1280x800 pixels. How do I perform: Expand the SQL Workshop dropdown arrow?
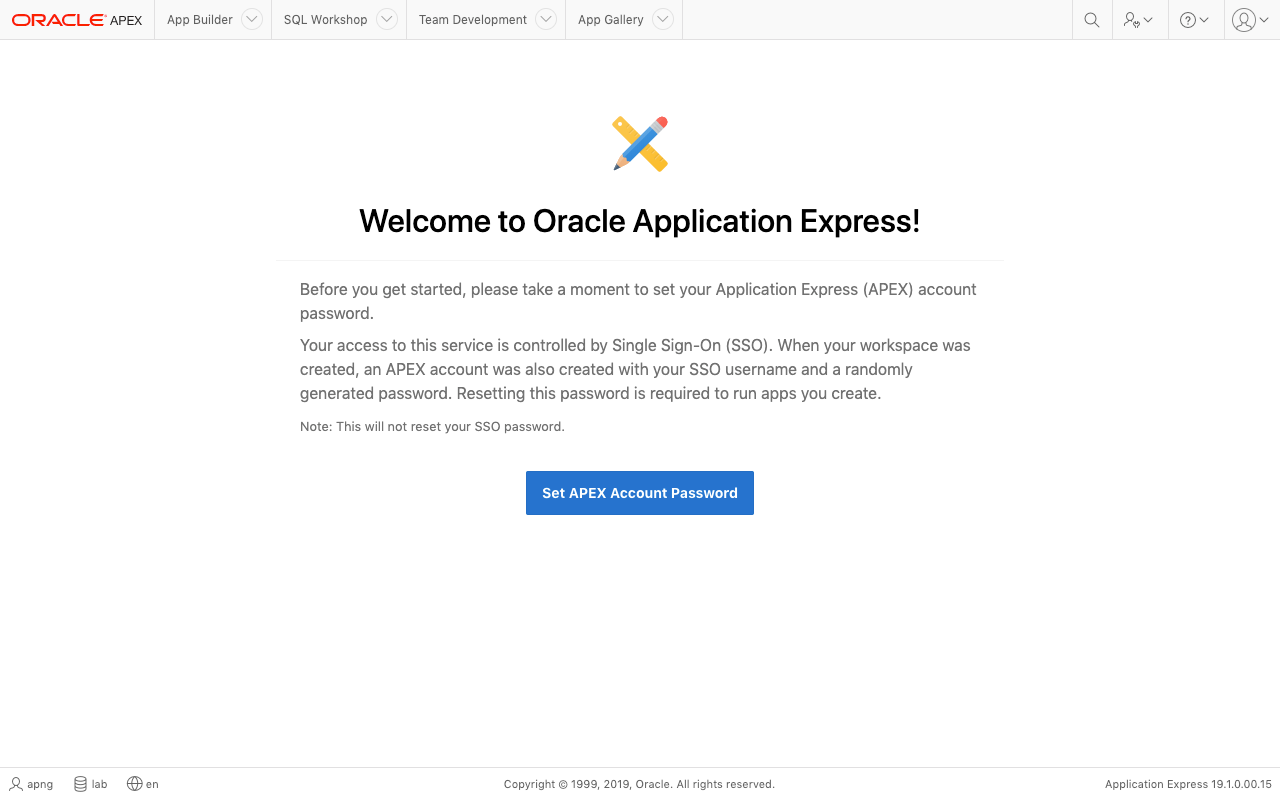pyautogui.click(x=387, y=20)
